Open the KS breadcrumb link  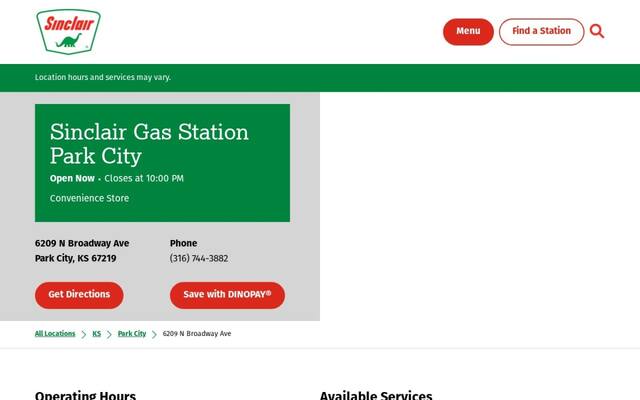tap(97, 333)
